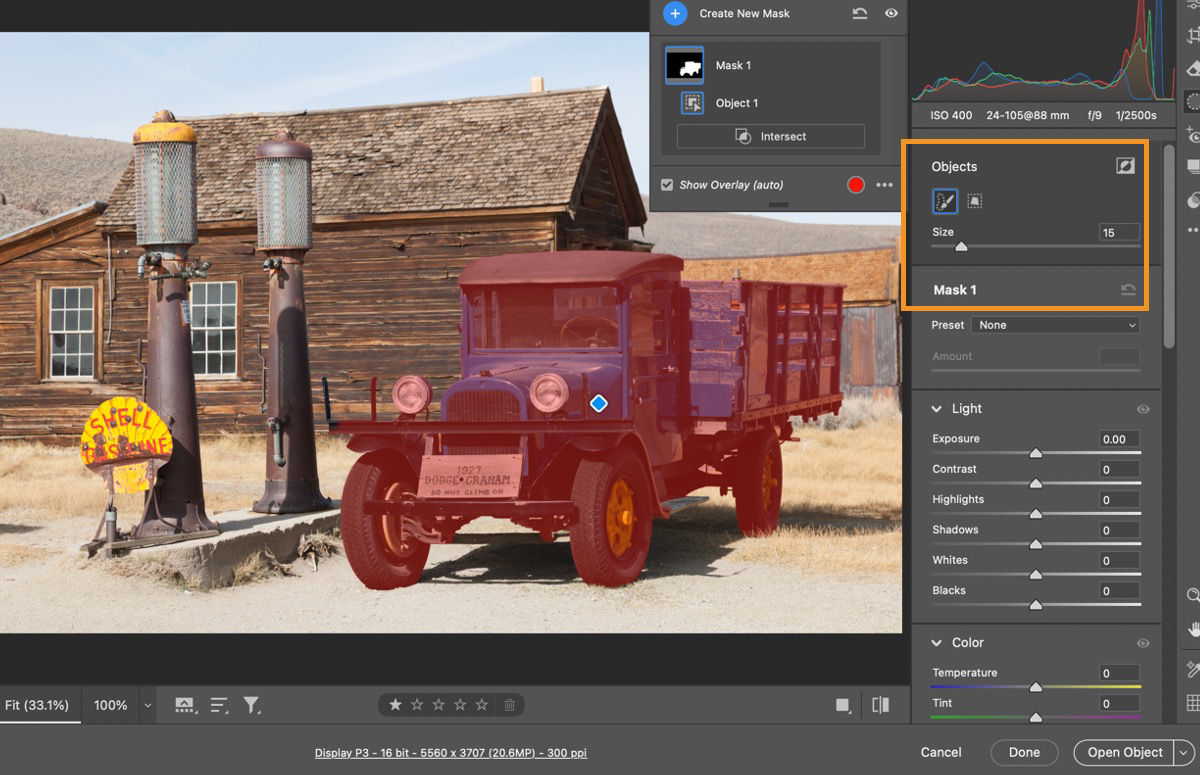Screen dimensions: 1200x775
Task: Open the Masking tool in the right toolbar
Action: point(1192,100)
